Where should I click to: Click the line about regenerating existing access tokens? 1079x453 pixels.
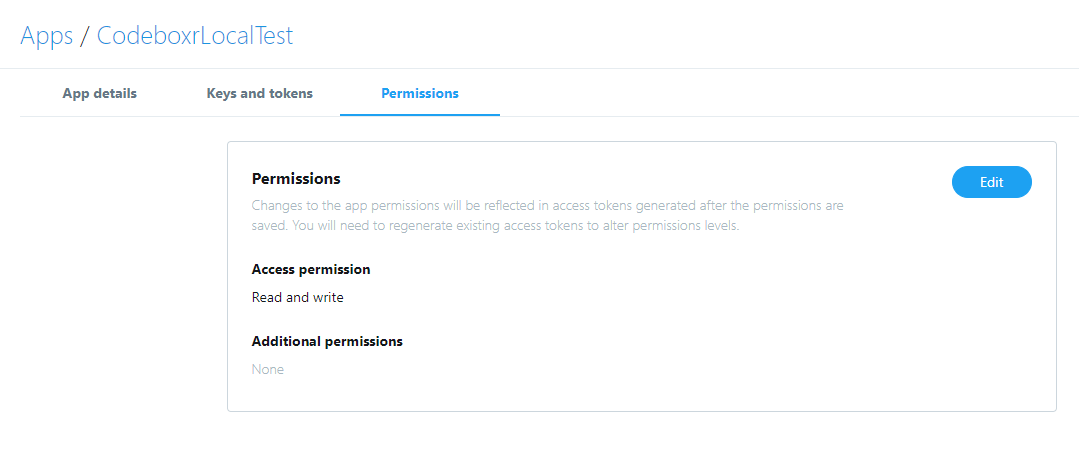pos(495,226)
